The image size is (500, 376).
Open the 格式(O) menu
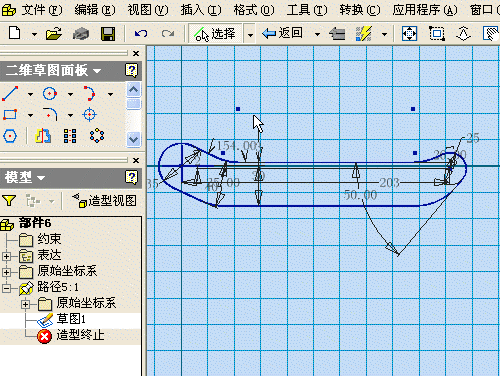(254, 10)
